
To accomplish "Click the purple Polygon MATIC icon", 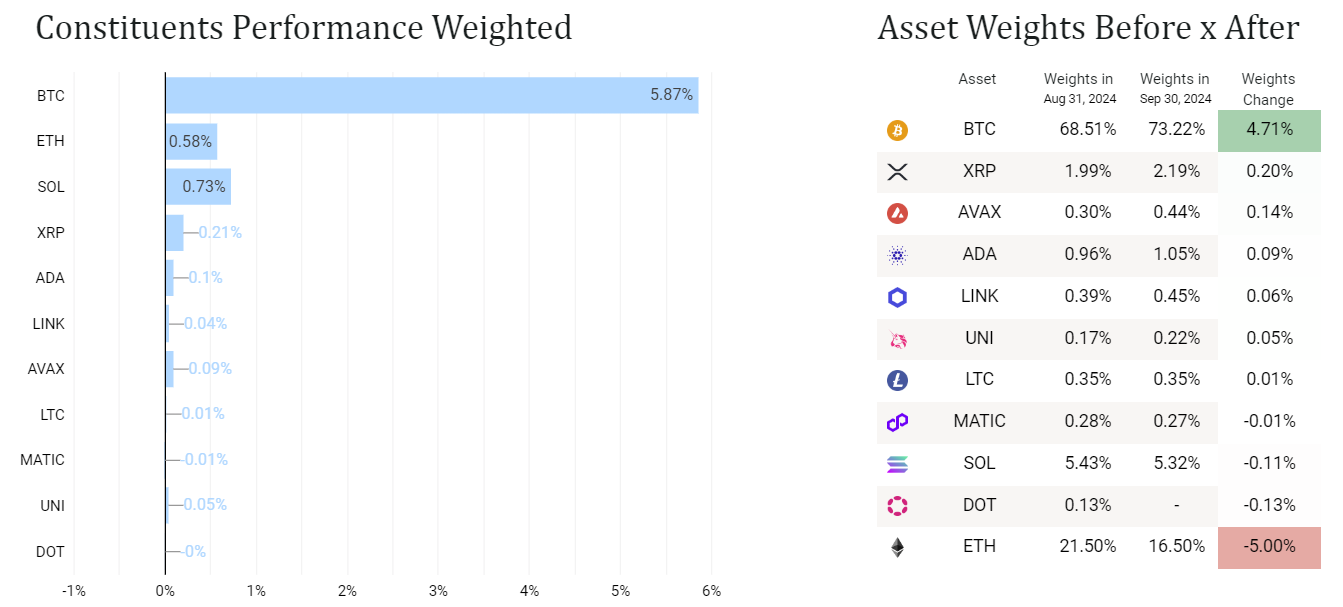I will click(897, 422).
